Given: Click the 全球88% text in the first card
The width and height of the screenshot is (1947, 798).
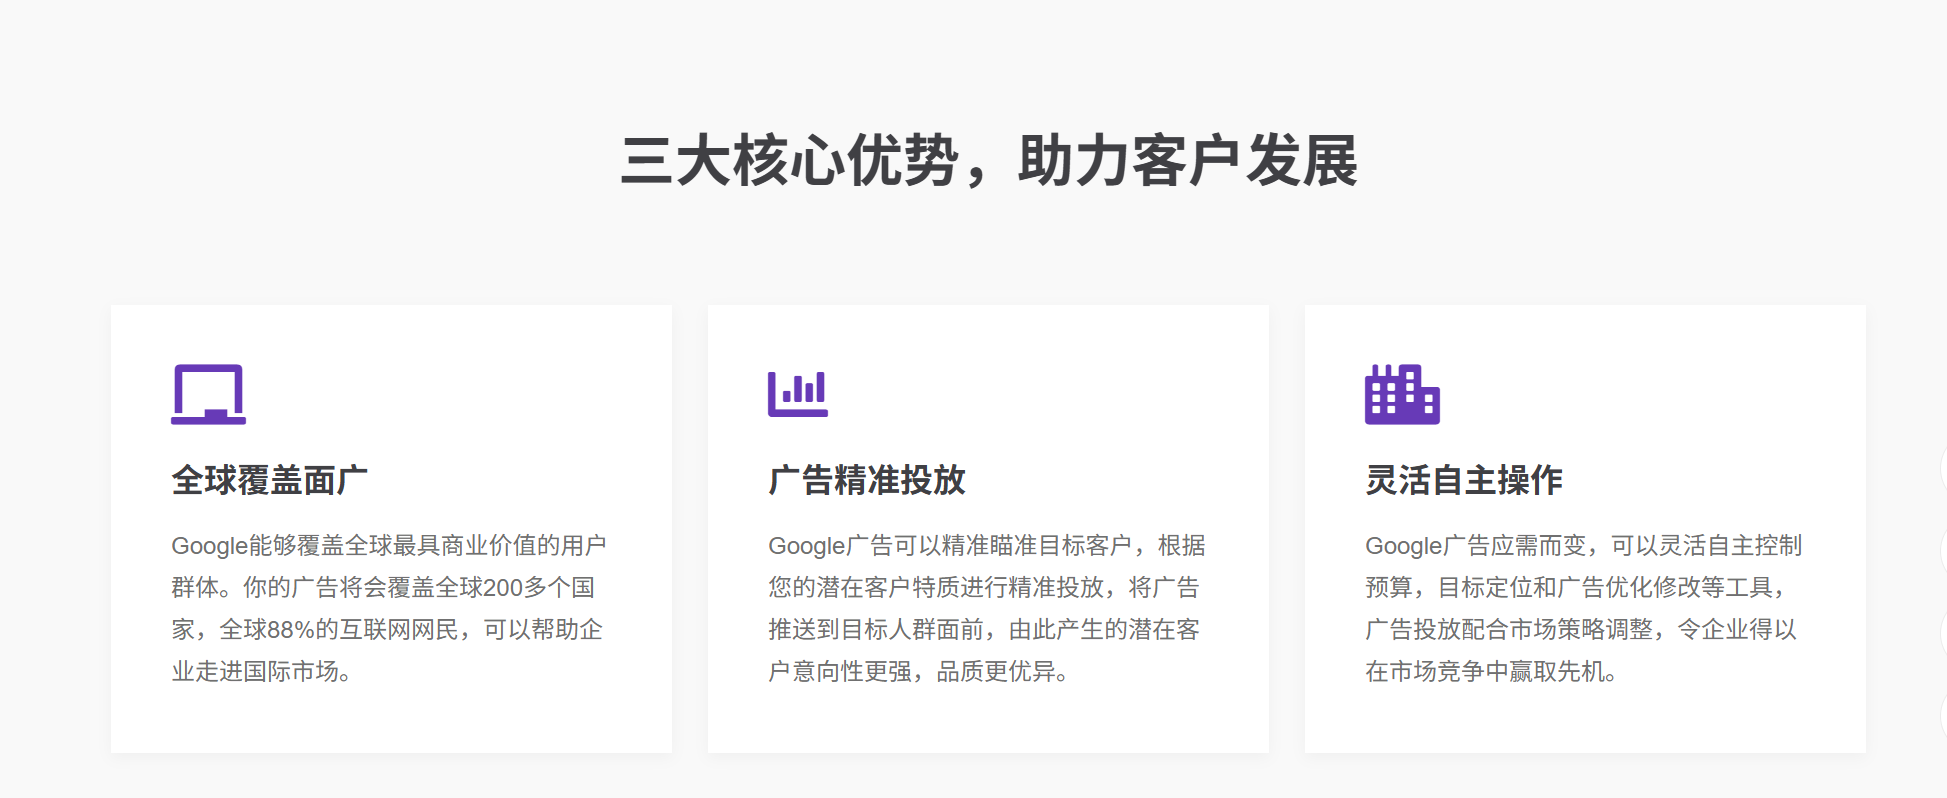Looking at the screenshot, I should 267,630.
